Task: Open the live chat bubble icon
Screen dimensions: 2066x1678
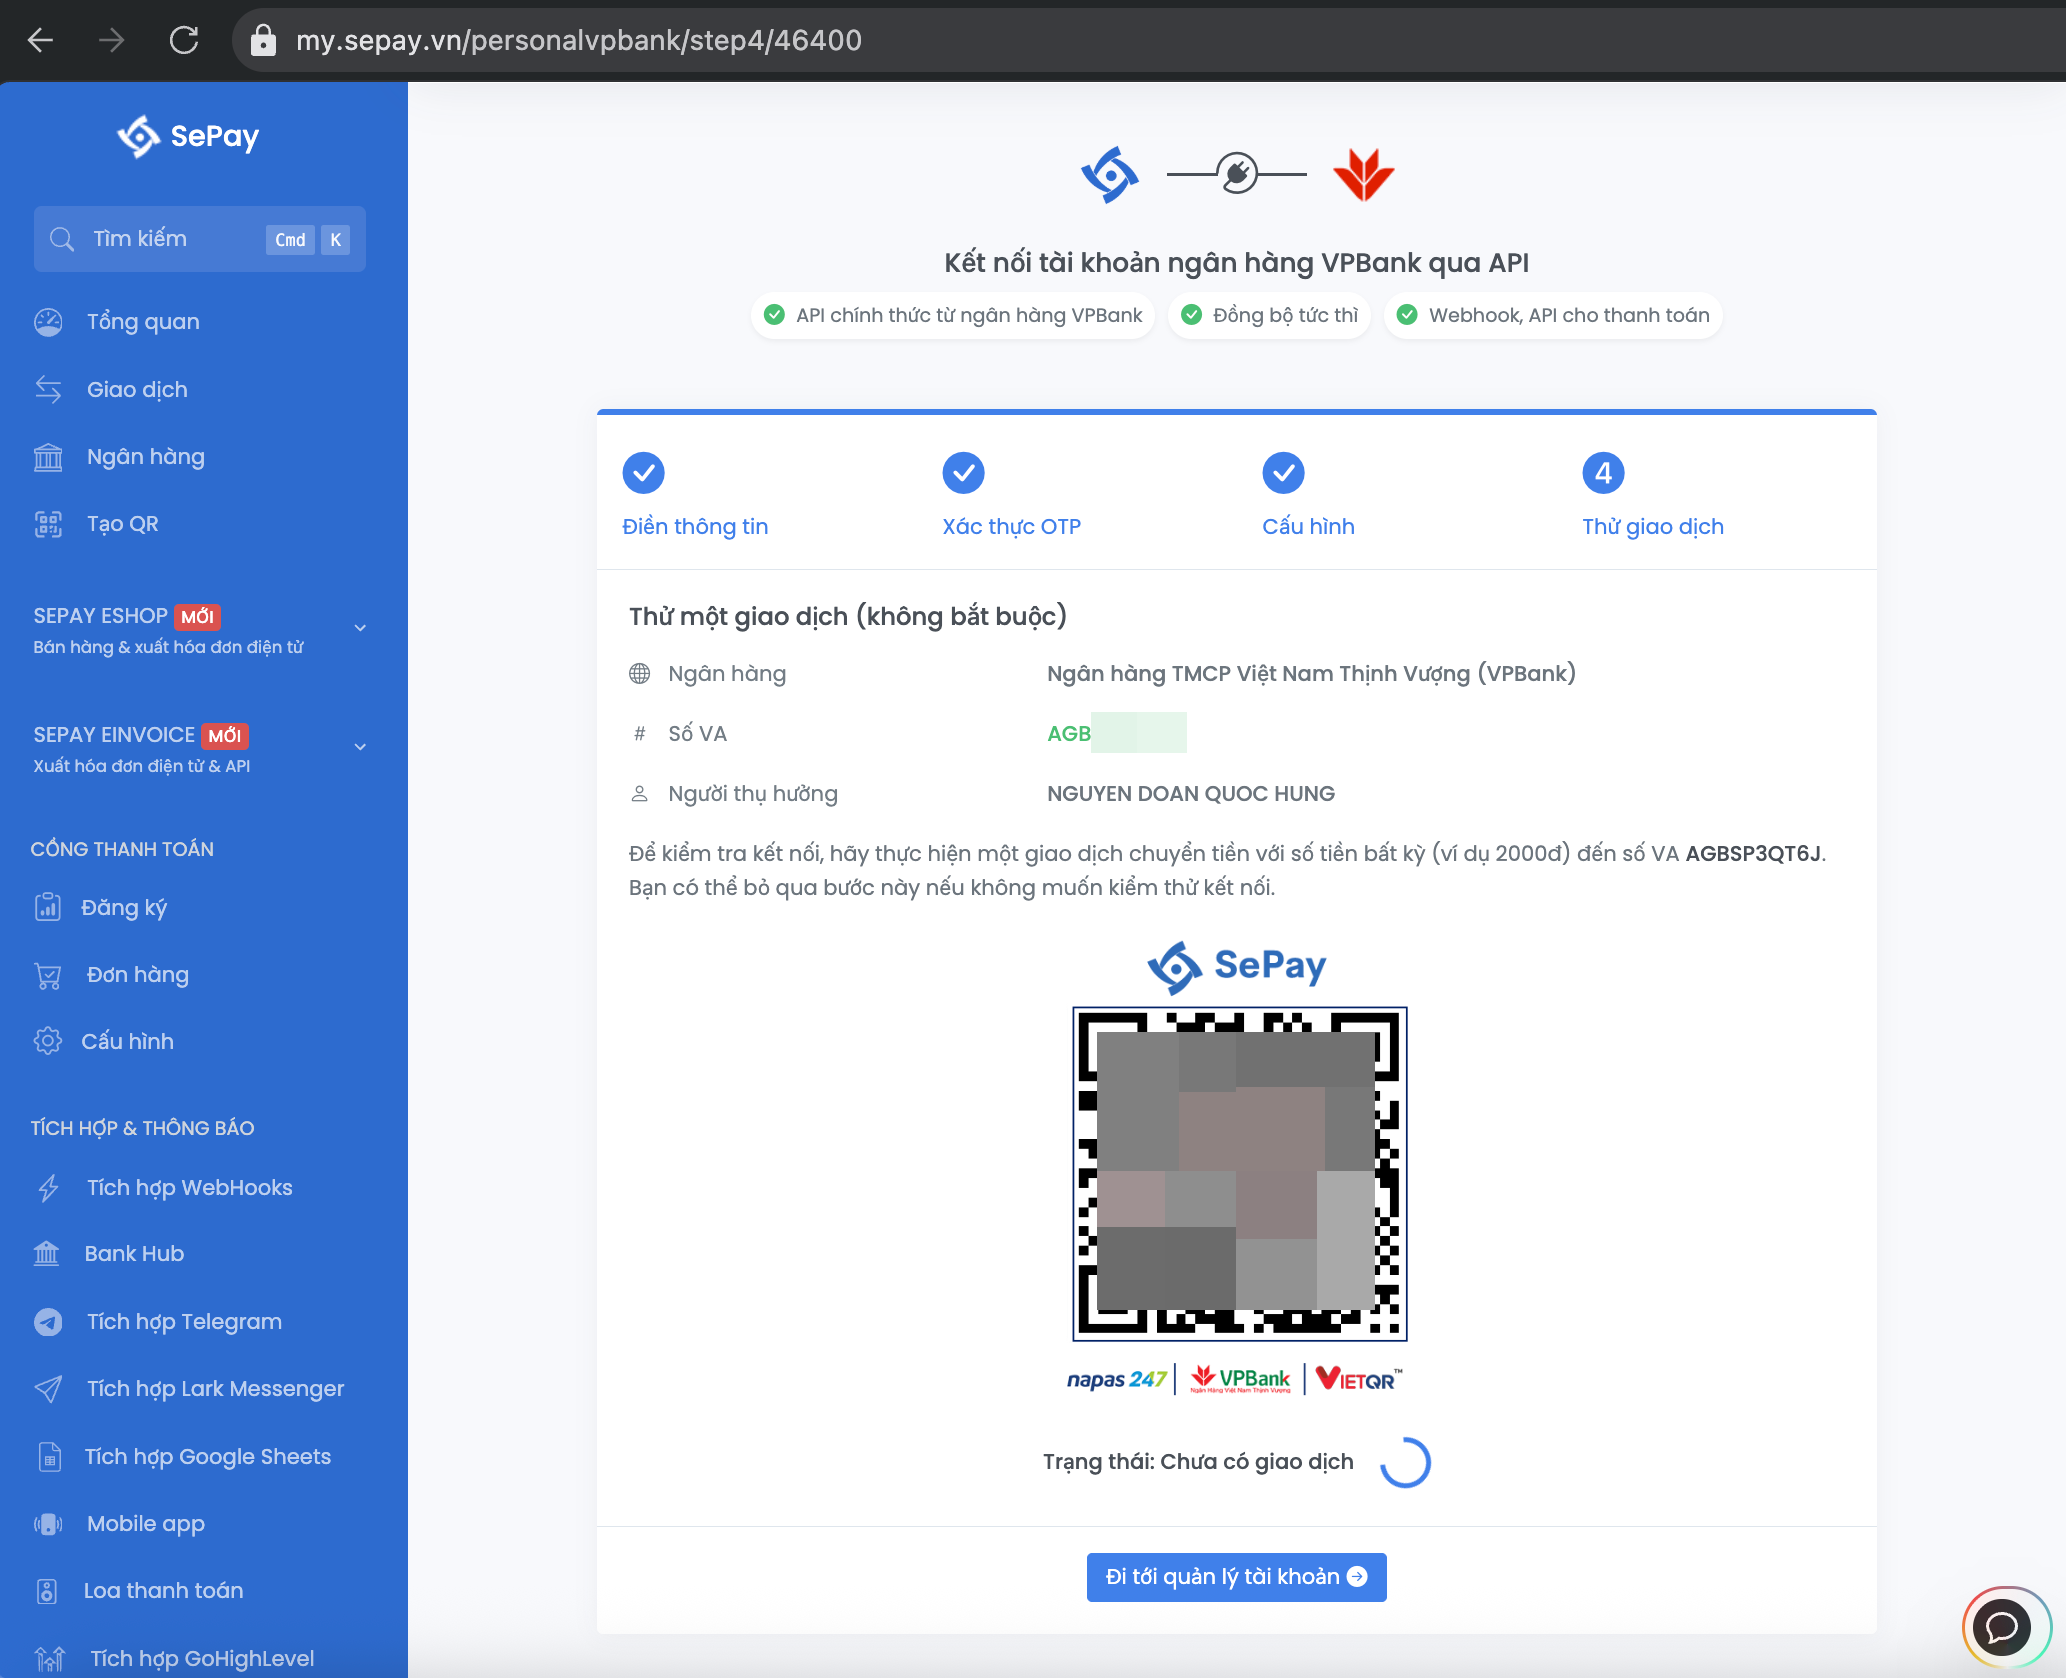Action: [2001, 1627]
